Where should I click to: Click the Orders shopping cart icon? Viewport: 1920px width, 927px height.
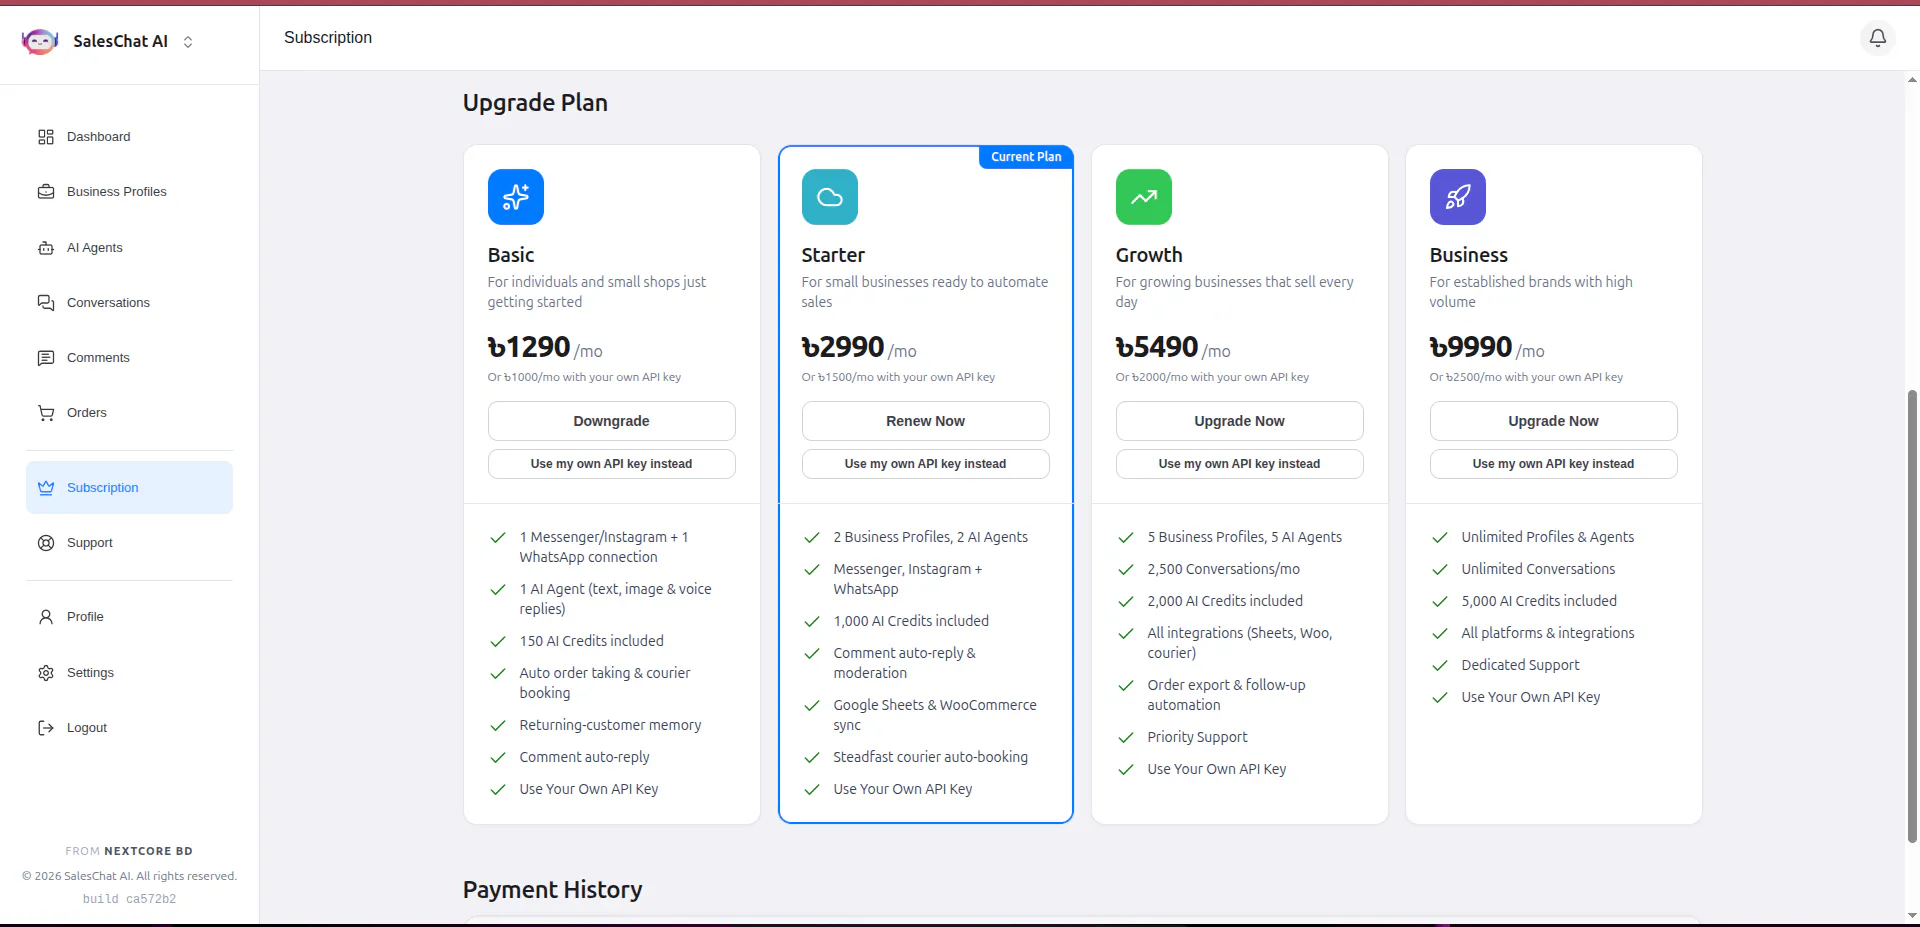pos(46,413)
